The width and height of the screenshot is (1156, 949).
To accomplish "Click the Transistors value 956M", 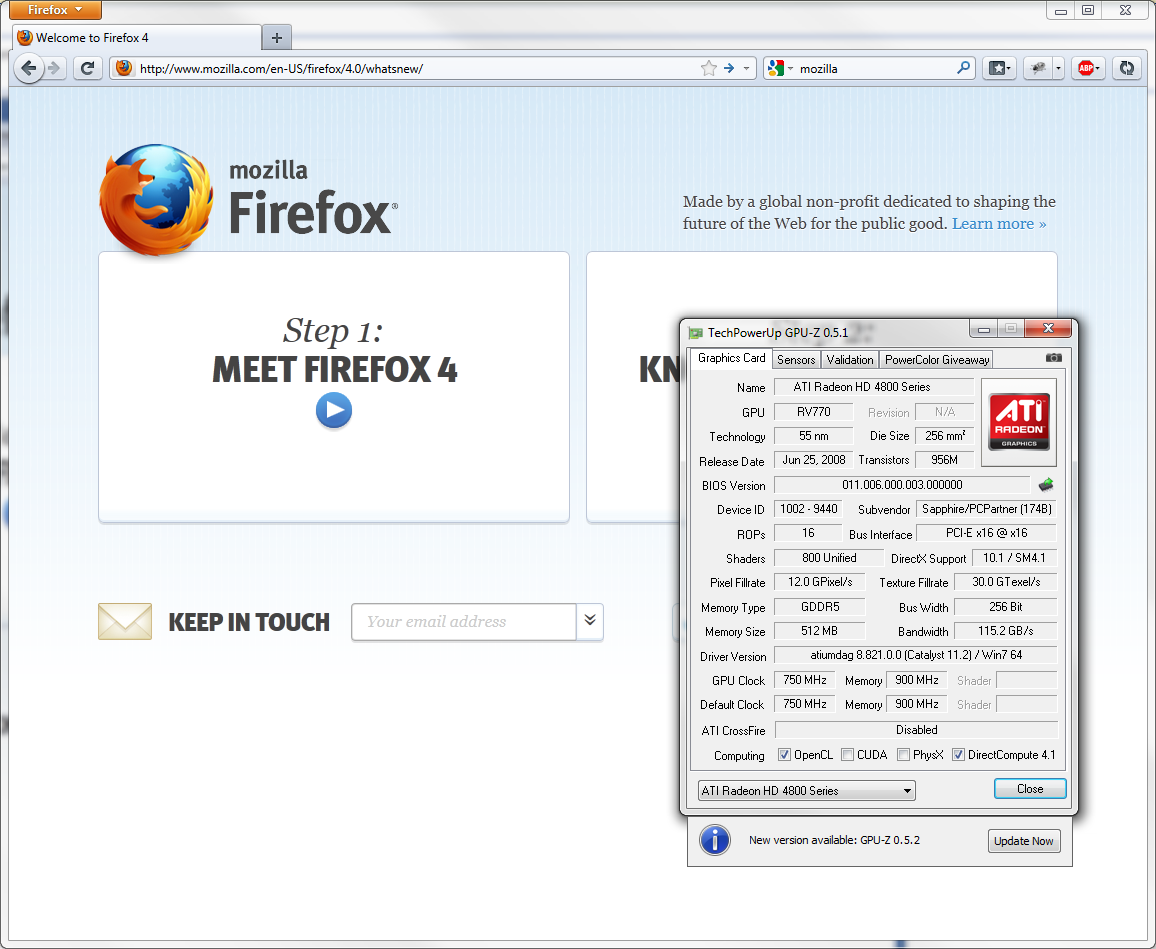I will [x=944, y=460].
